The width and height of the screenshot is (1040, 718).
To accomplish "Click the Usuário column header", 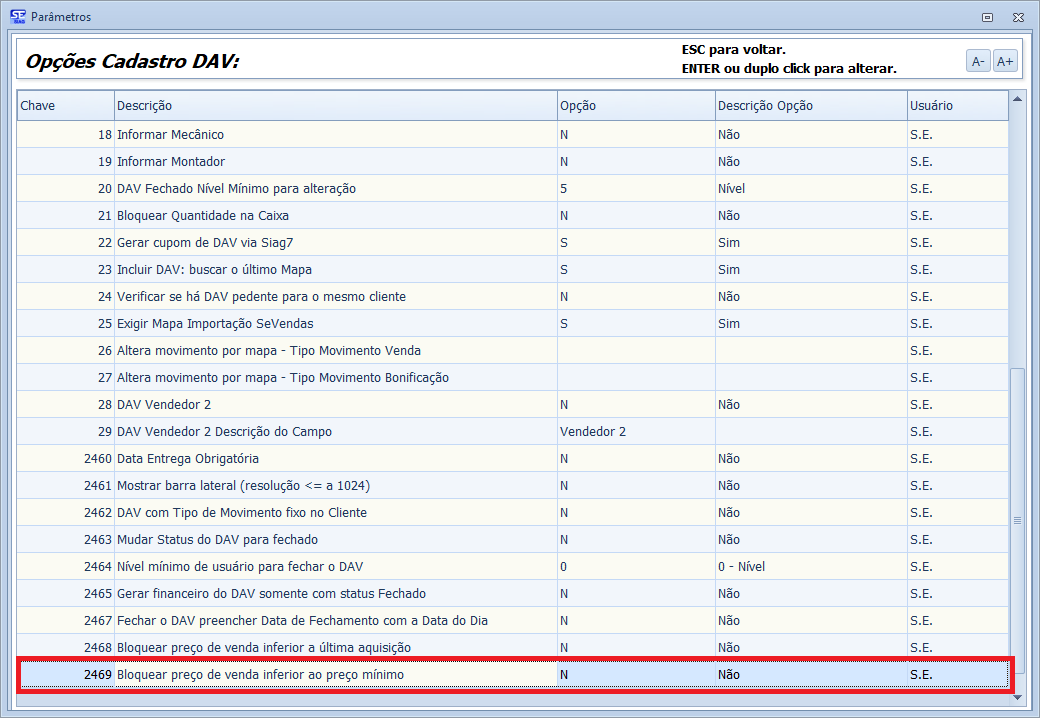I will (956, 106).
